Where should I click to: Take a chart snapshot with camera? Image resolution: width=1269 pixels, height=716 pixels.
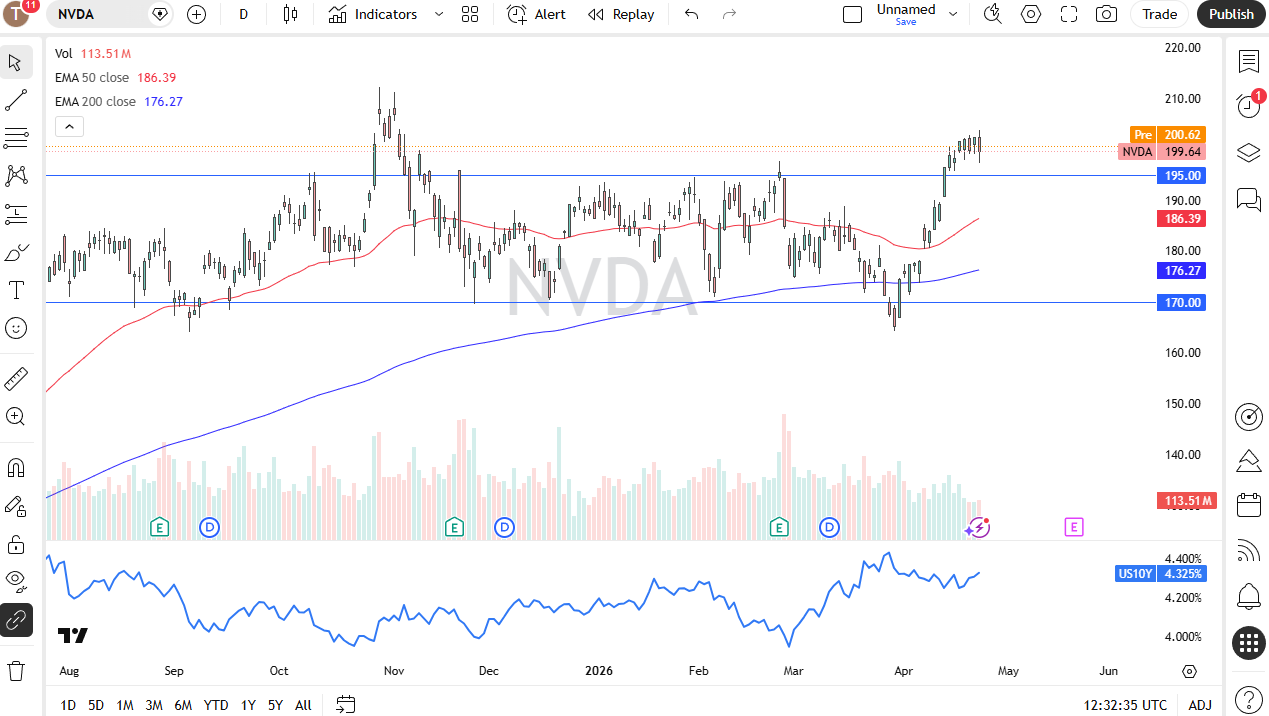coord(1106,14)
